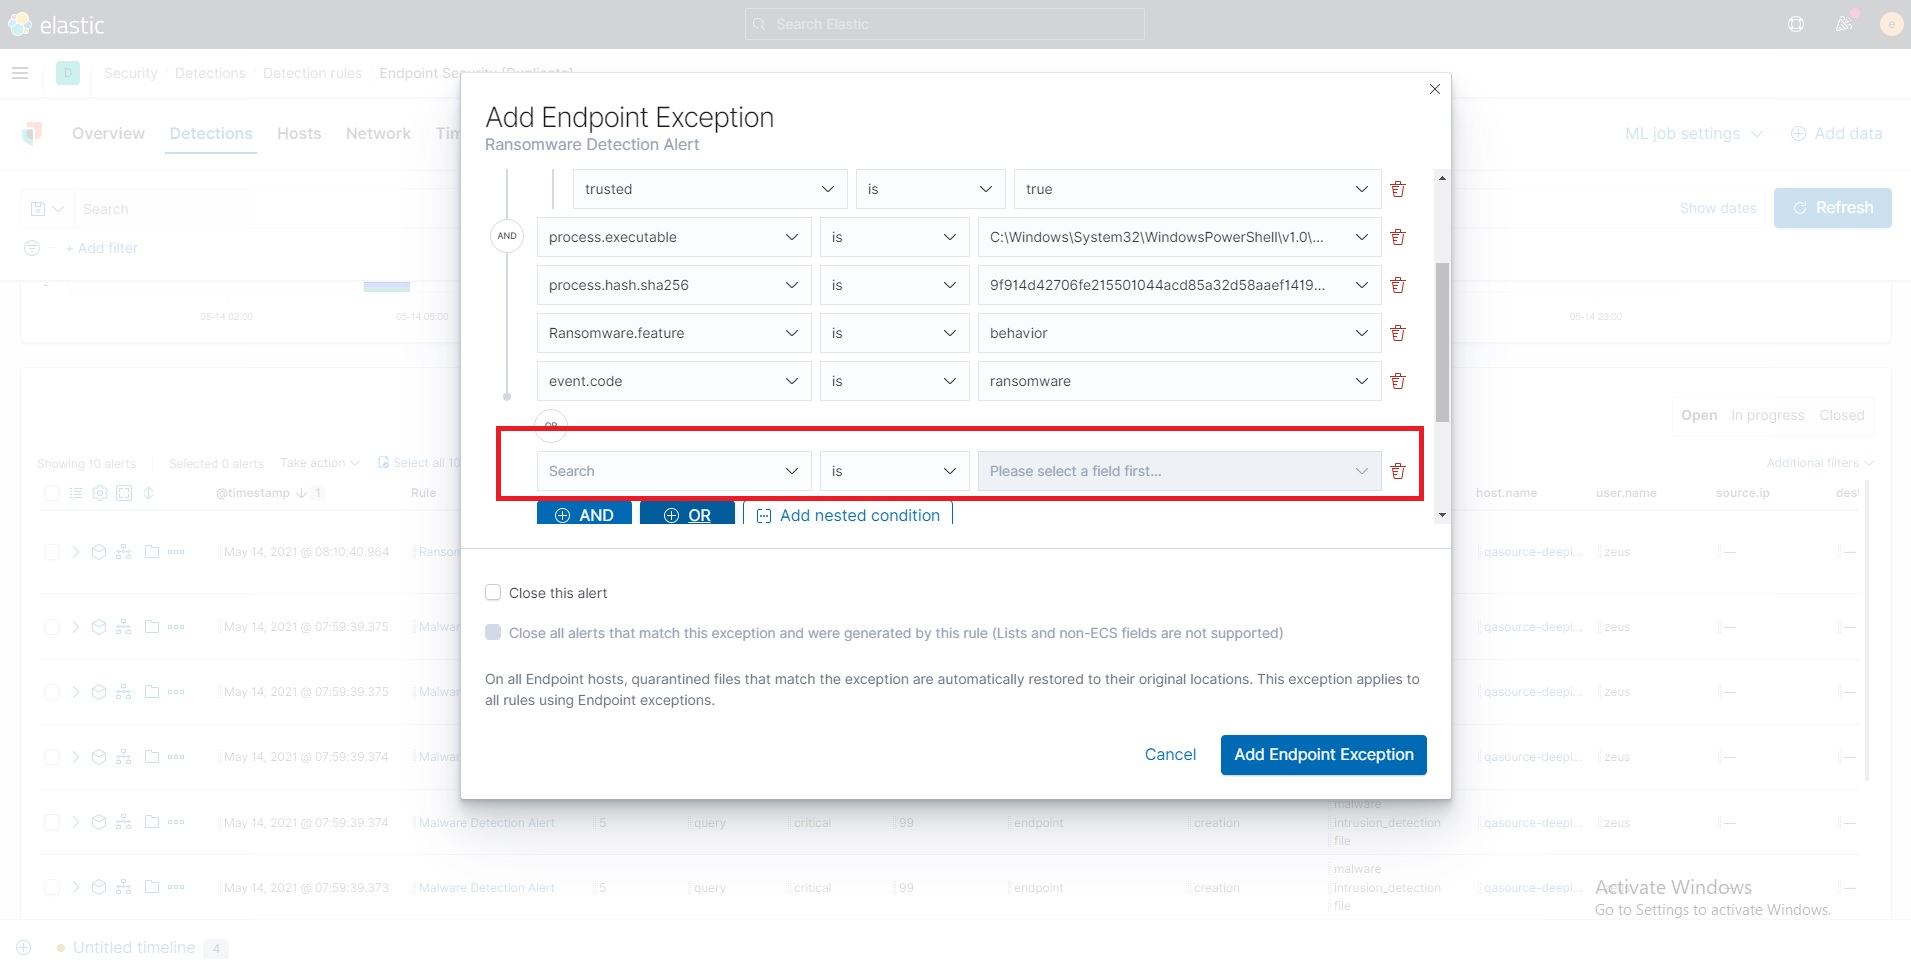Viewport: 1911px width, 965px height.
Task: Add a new timeline with plus icon
Action: (24, 947)
